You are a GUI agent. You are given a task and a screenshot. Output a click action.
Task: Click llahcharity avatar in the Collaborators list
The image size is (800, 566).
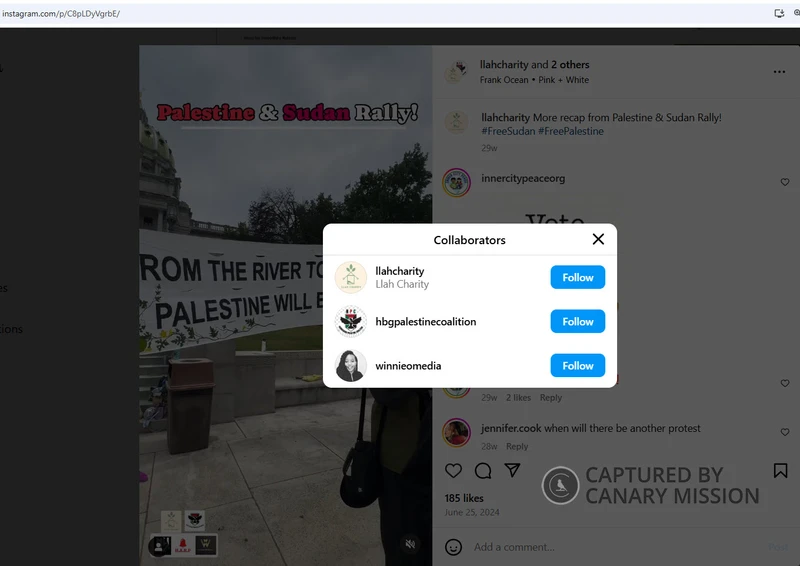[x=351, y=277]
